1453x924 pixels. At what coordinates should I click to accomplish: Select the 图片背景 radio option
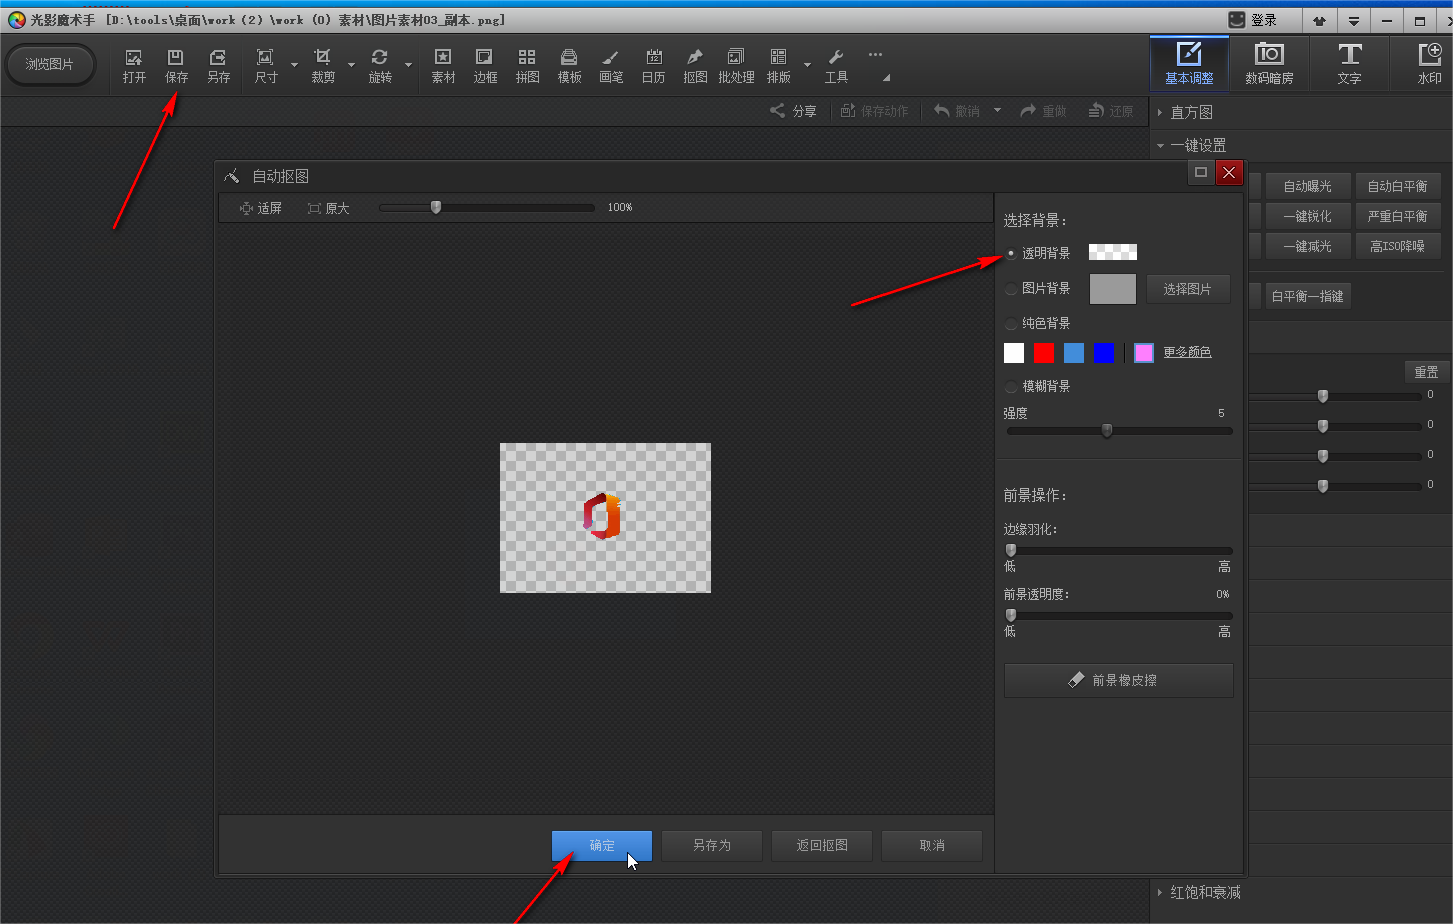1012,289
